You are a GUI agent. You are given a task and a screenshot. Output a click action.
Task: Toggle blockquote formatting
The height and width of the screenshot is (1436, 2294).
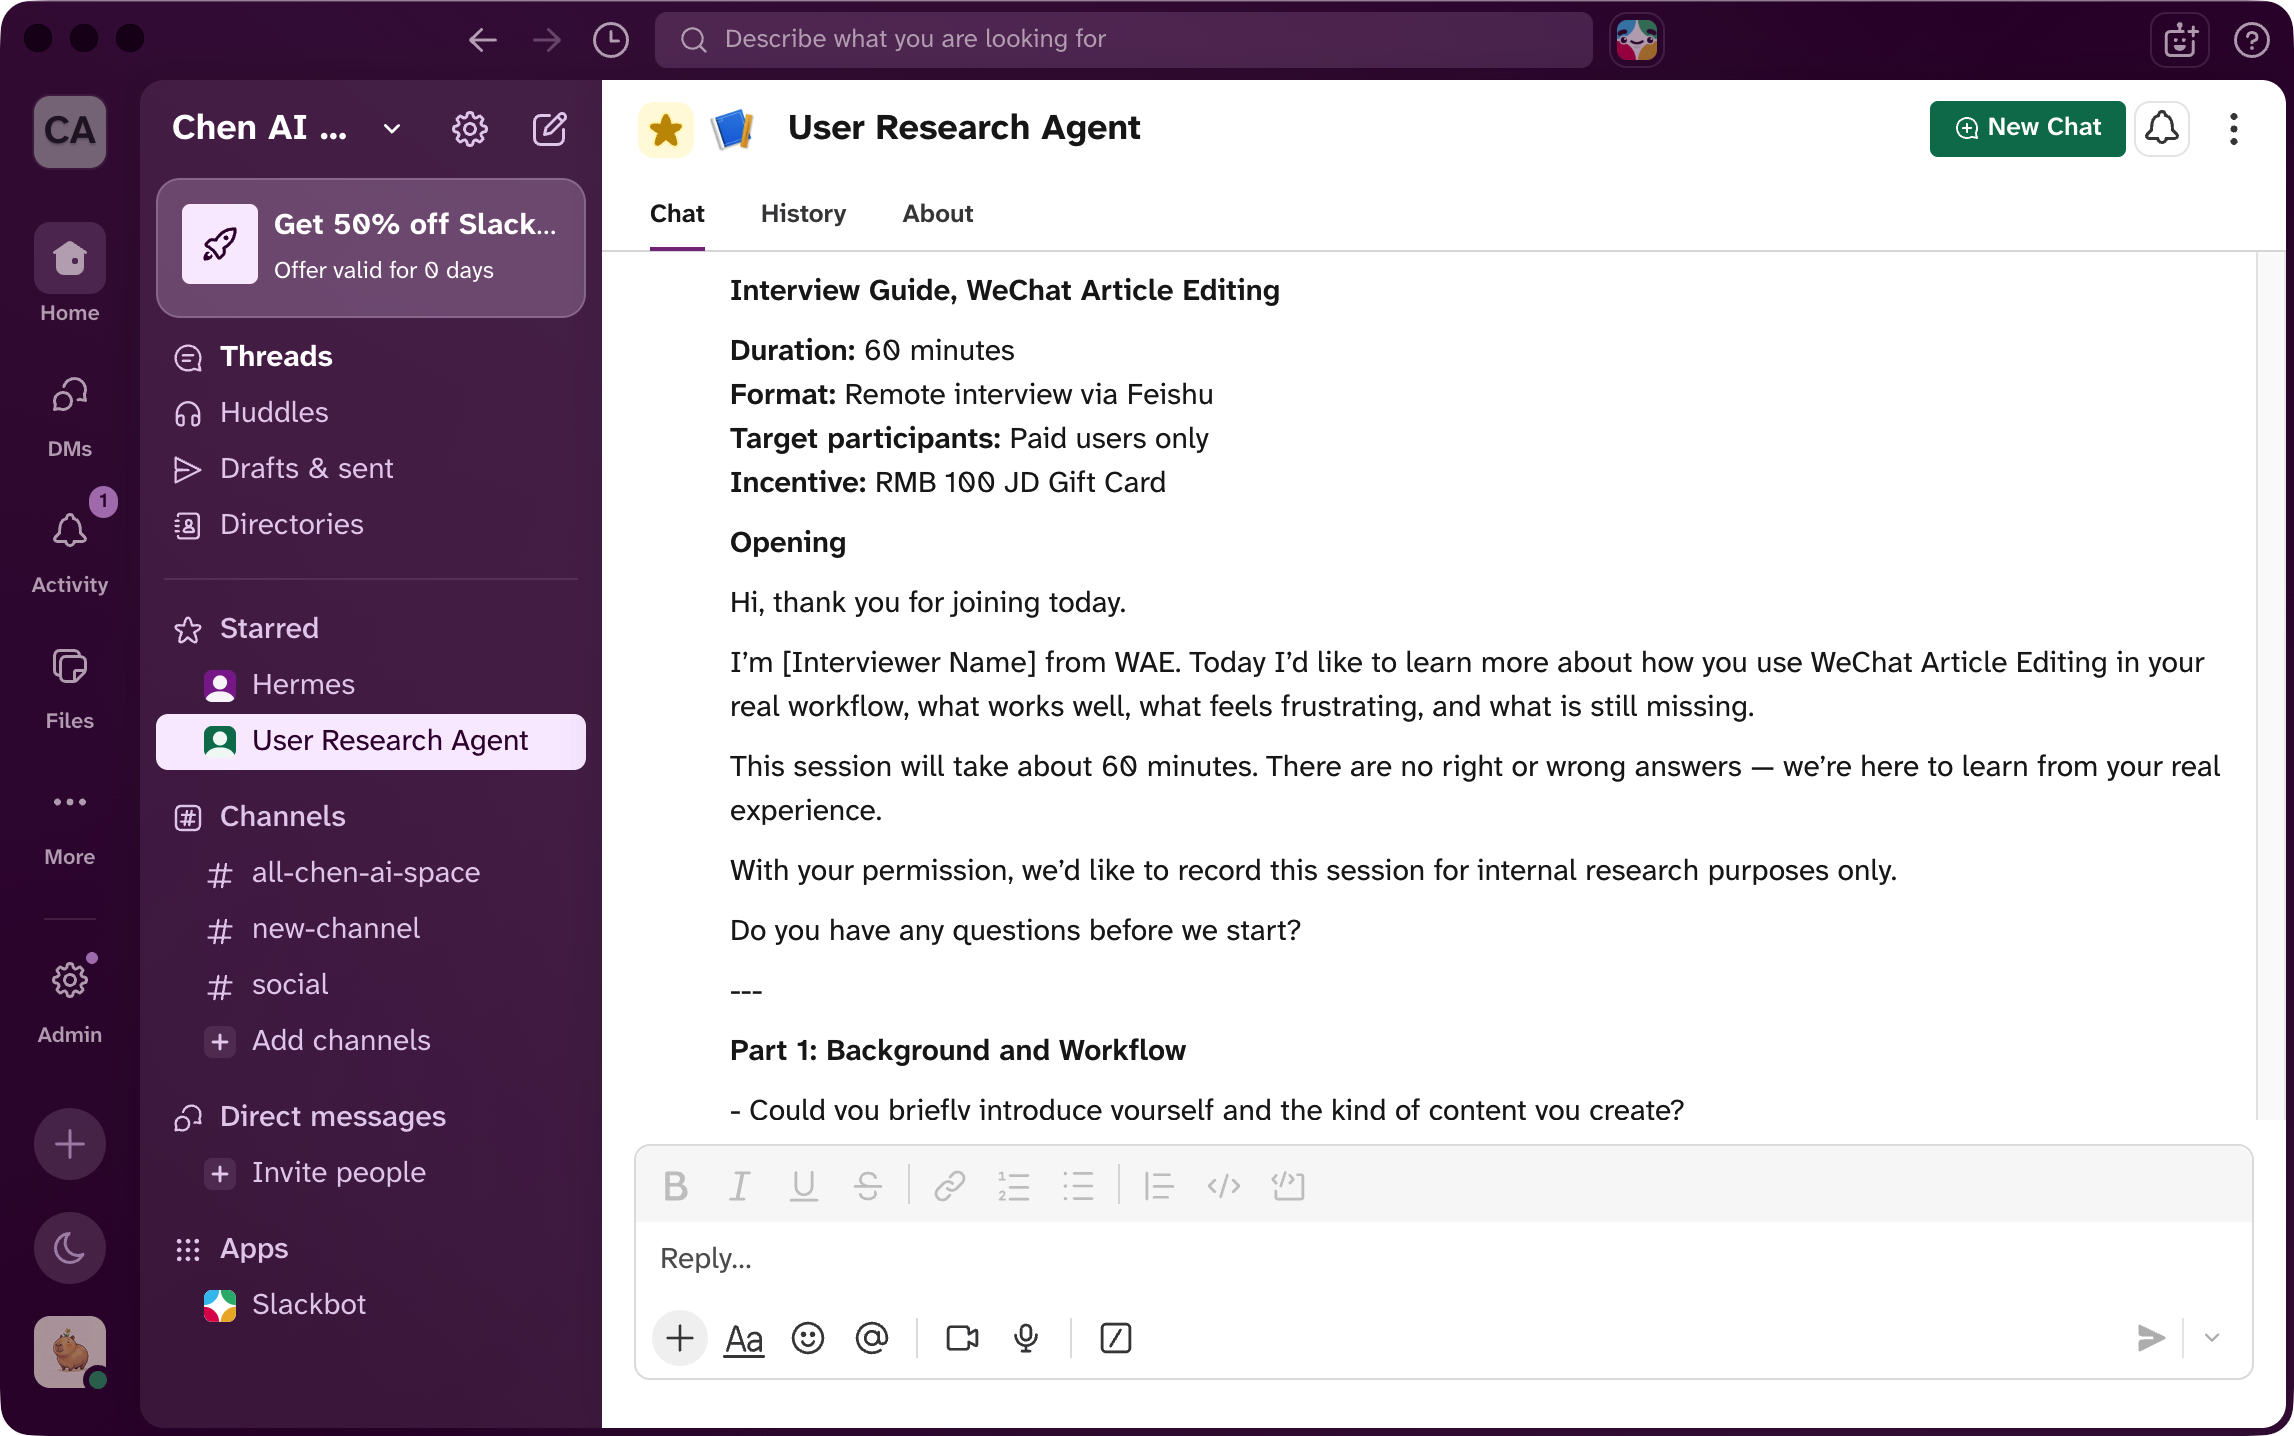[x=1158, y=1186]
